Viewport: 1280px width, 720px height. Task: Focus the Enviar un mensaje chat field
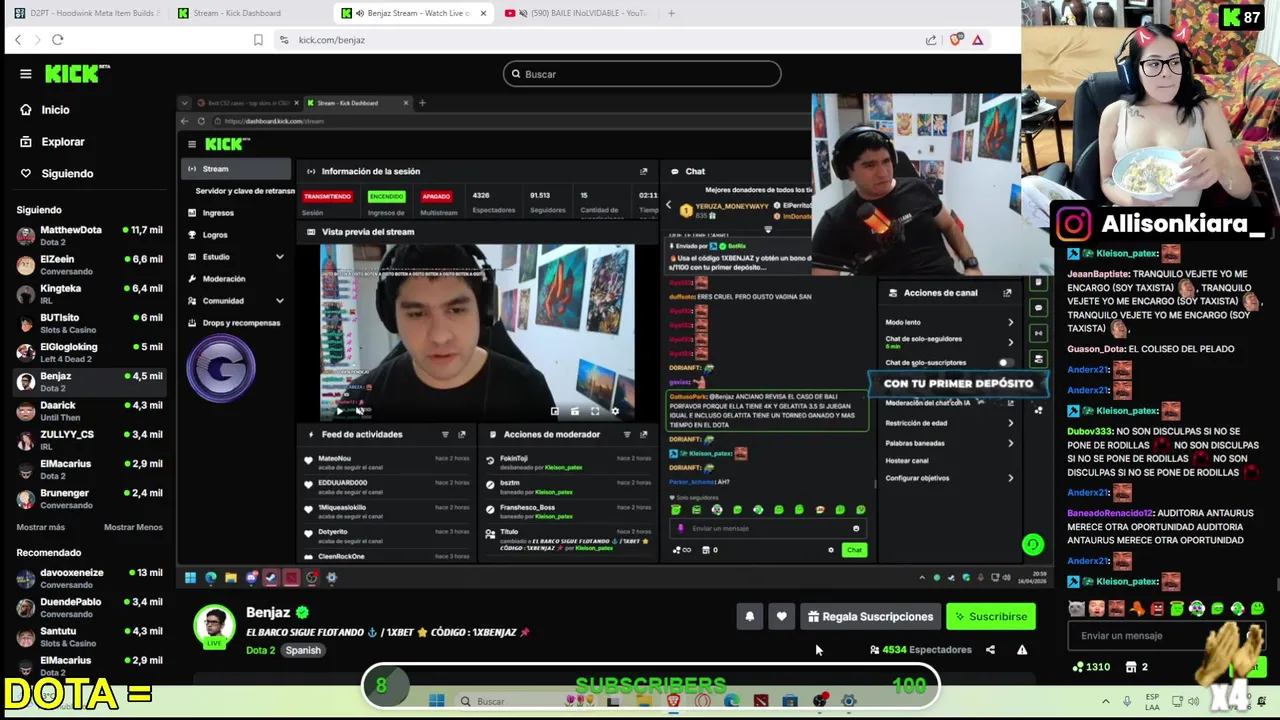[x=1165, y=636]
